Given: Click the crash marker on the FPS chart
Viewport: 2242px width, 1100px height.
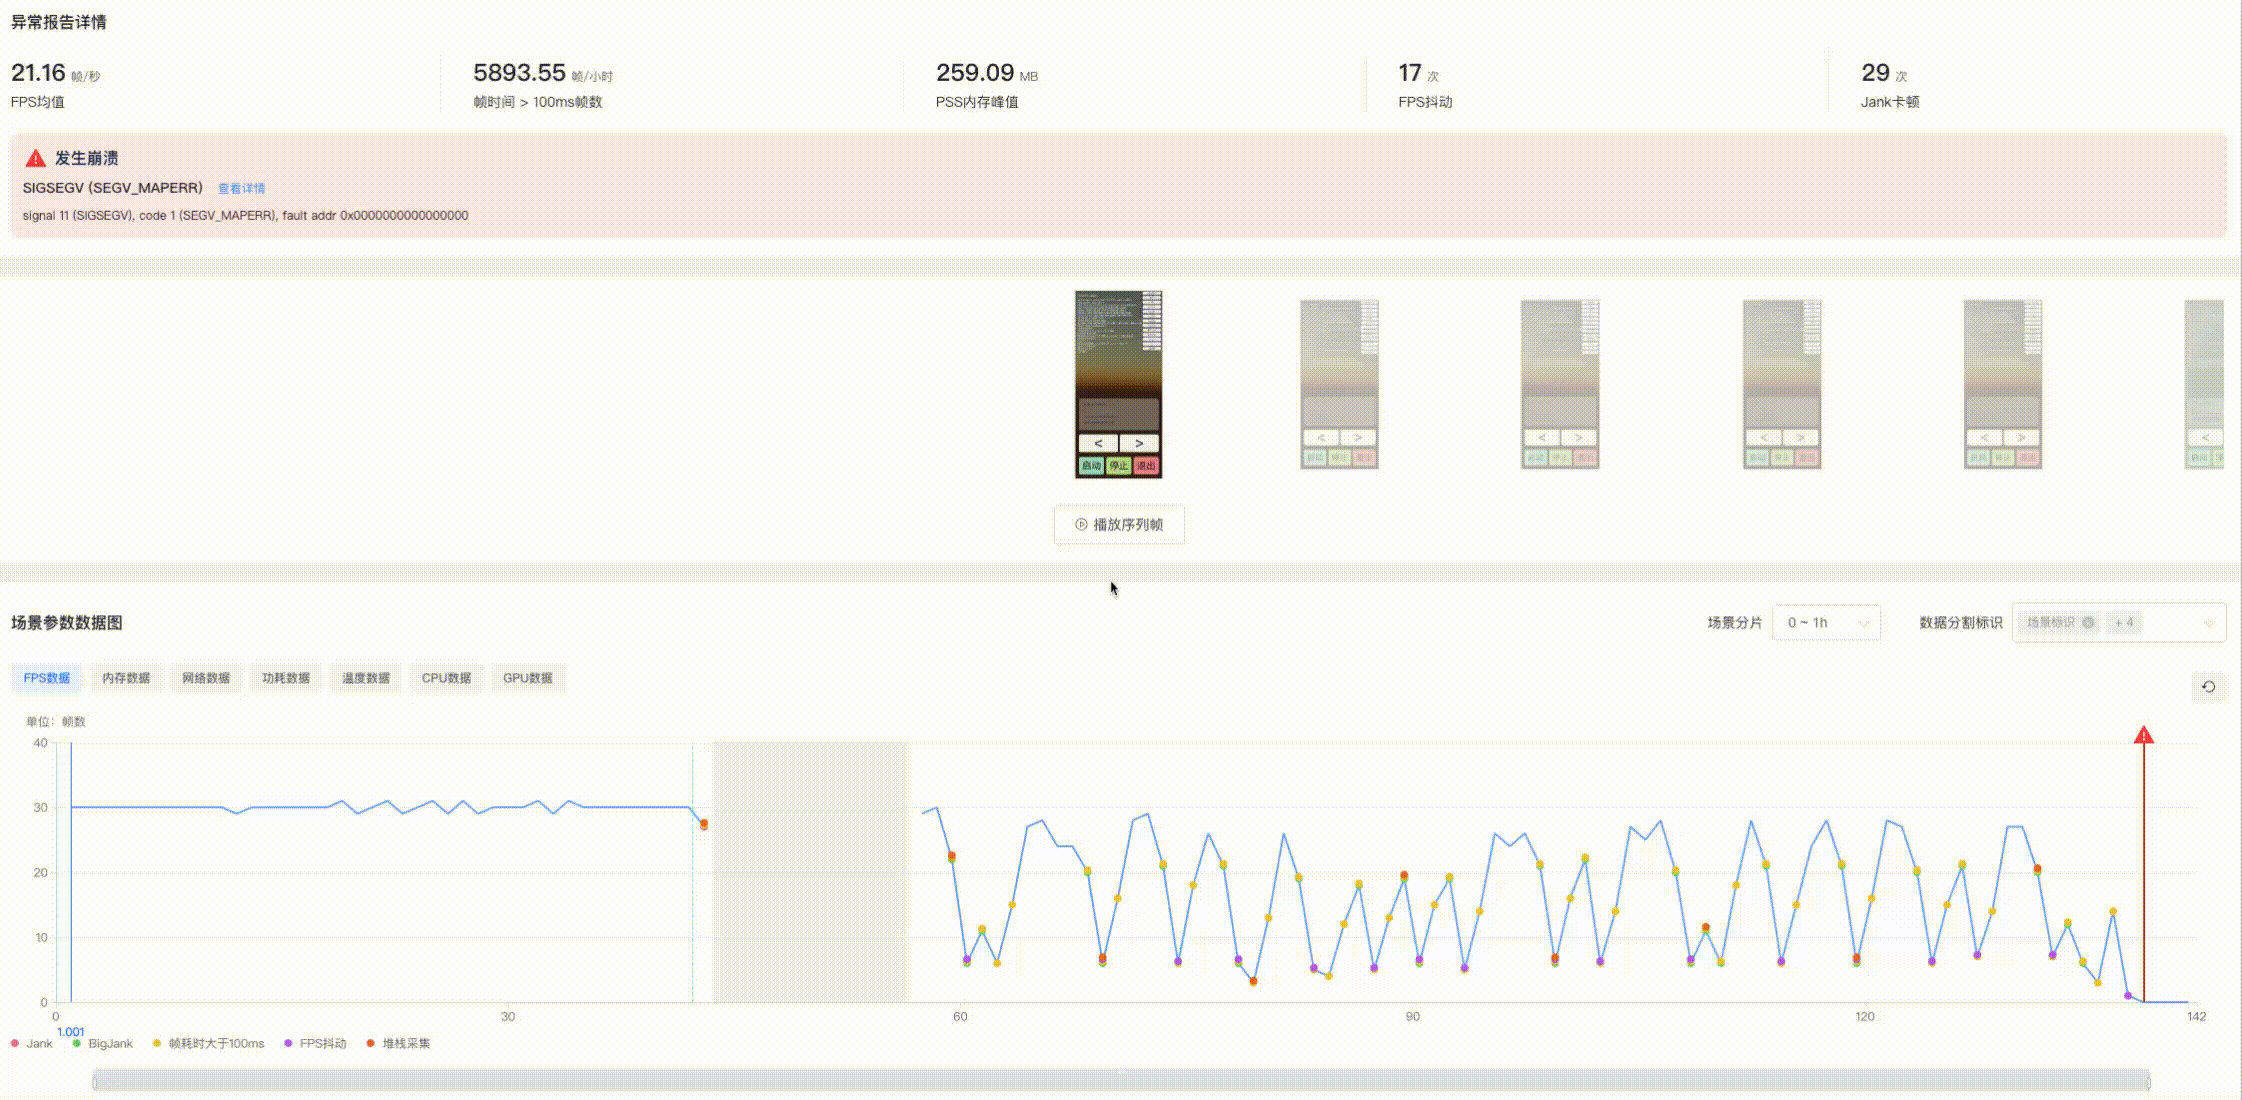Looking at the screenshot, I should point(2143,736).
